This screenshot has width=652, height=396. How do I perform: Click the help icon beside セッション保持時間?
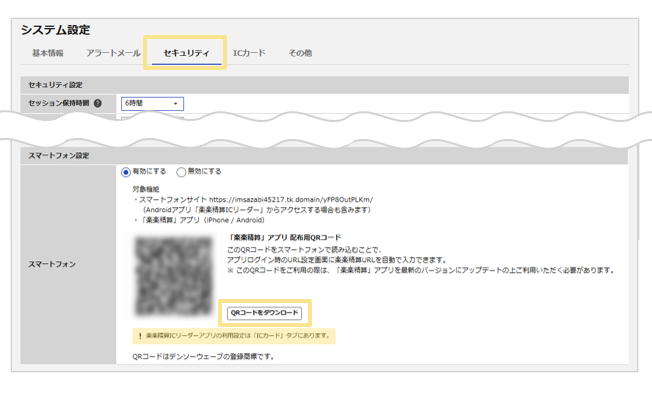(98, 103)
